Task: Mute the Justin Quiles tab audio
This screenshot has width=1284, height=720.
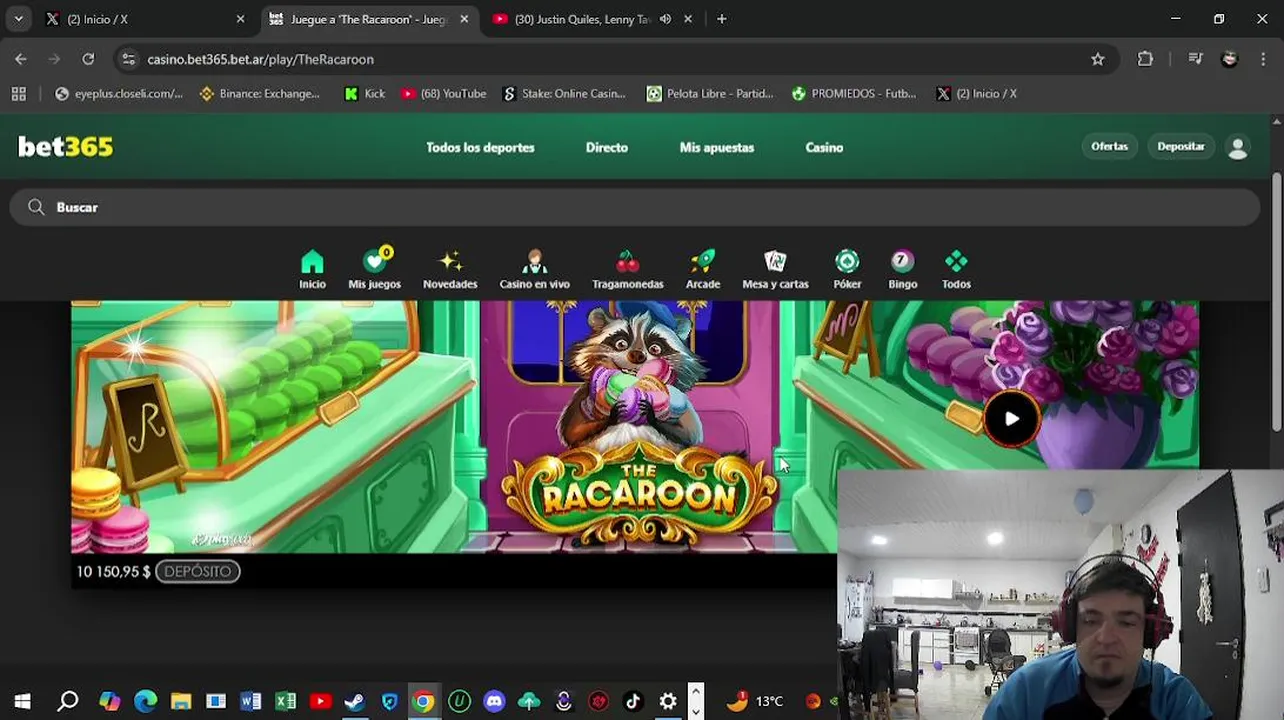Action: click(665, 19)
